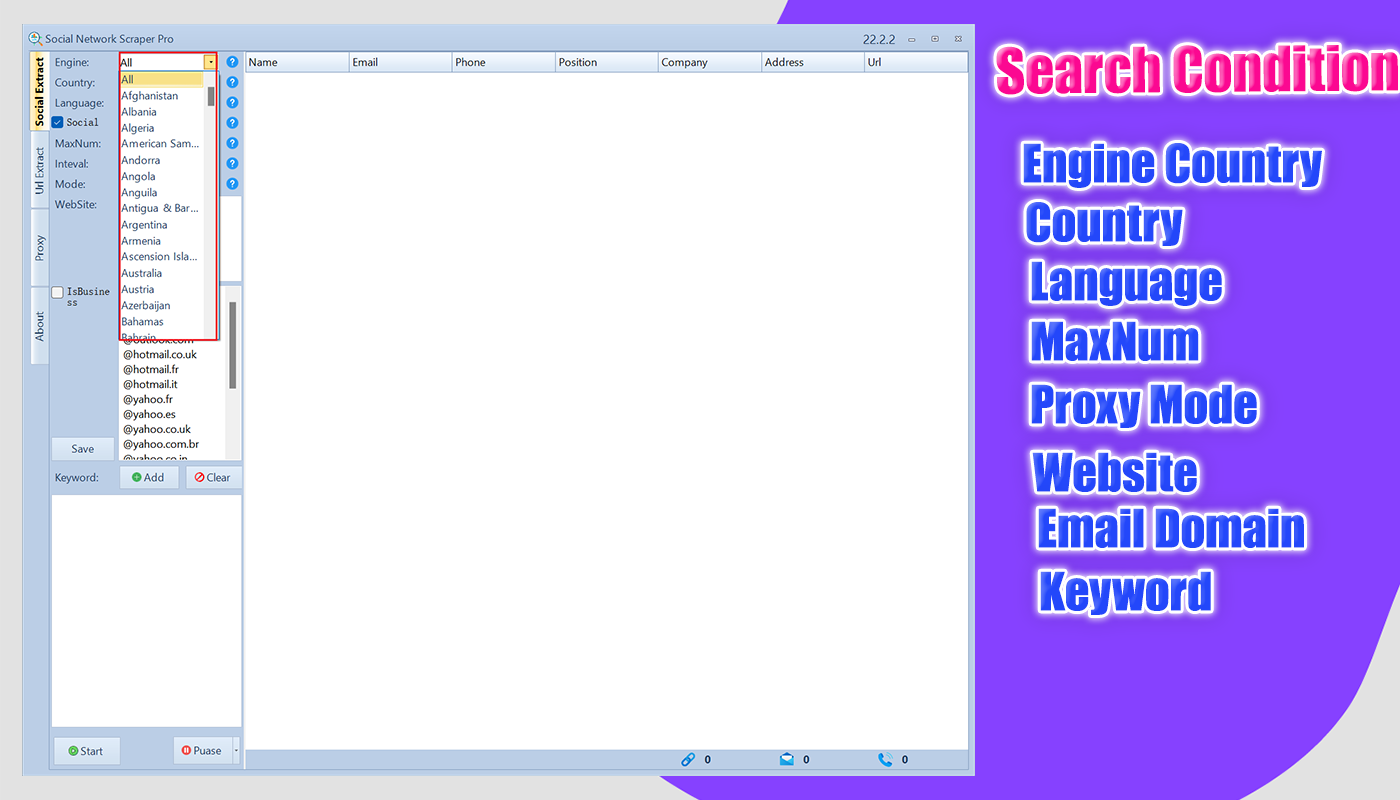Switch to the Social Extract tab
The width and height of the screenshot is (1400, 800).
[x=40, y=92]
